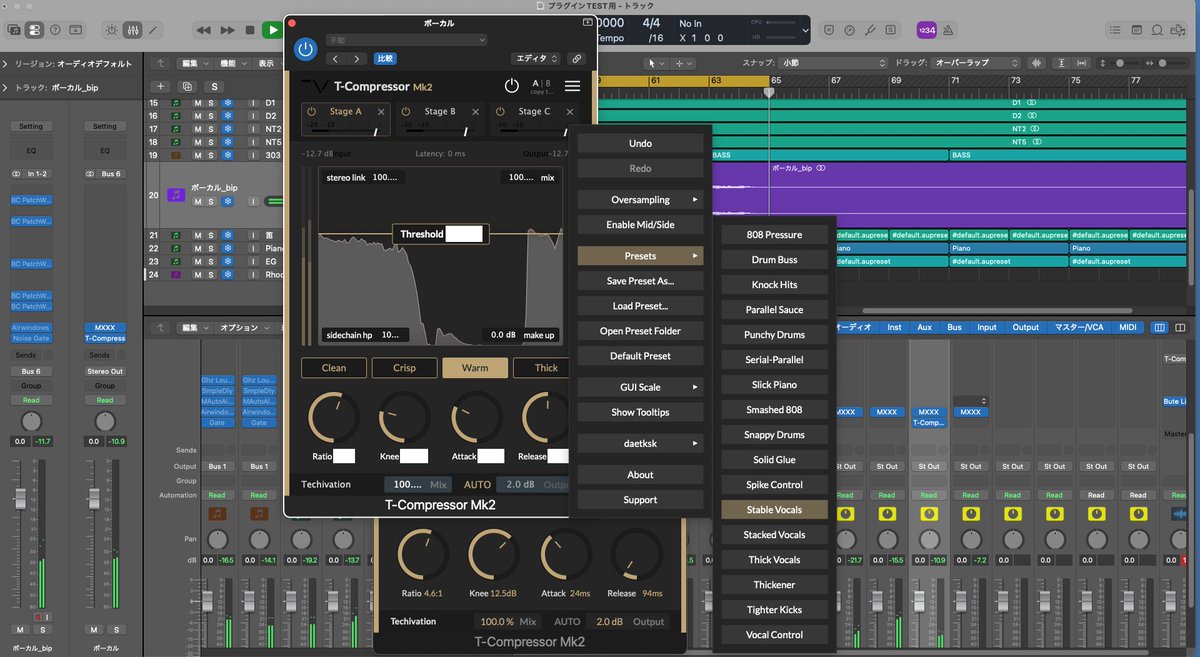Choose Save Preset As... menu entry

(x=640, y=281)
